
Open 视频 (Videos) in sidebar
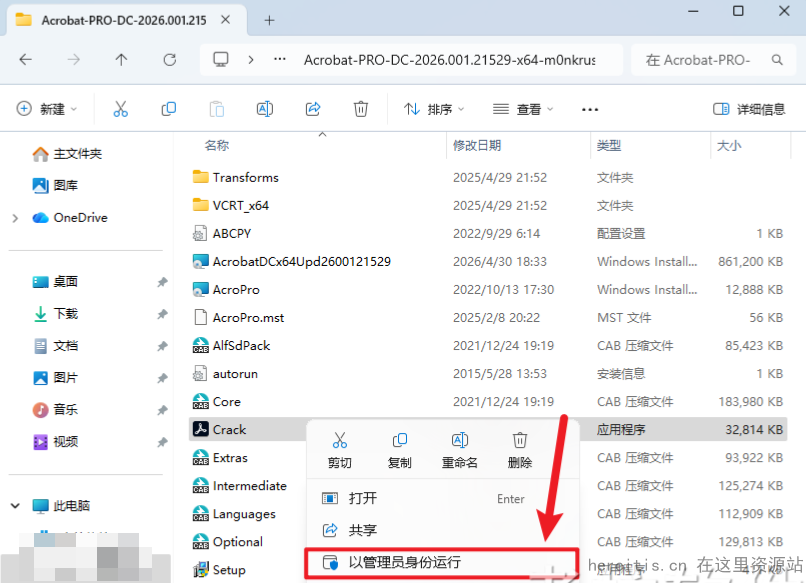coord(54,442)
